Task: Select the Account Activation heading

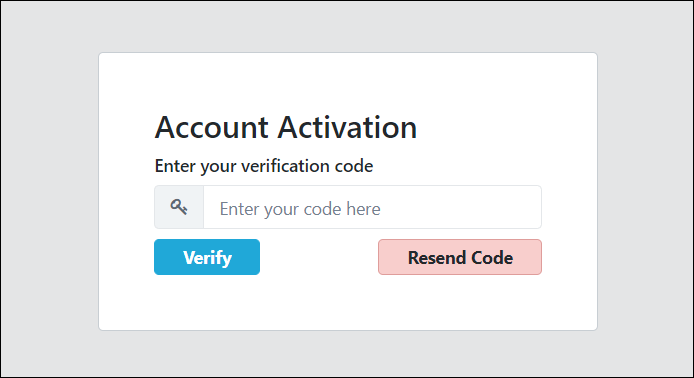Action: pyautogui.click(x=285, y=127)
